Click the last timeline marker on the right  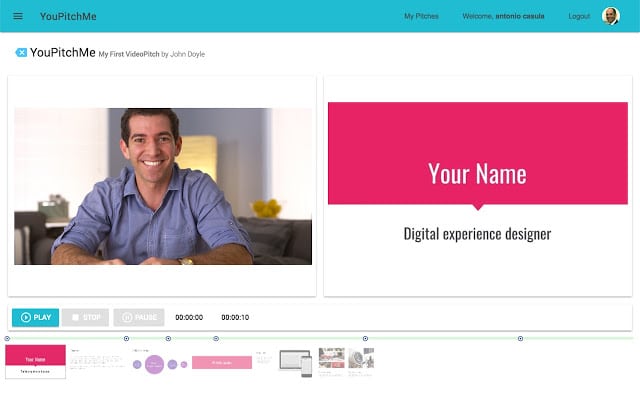tap(521, 339)
